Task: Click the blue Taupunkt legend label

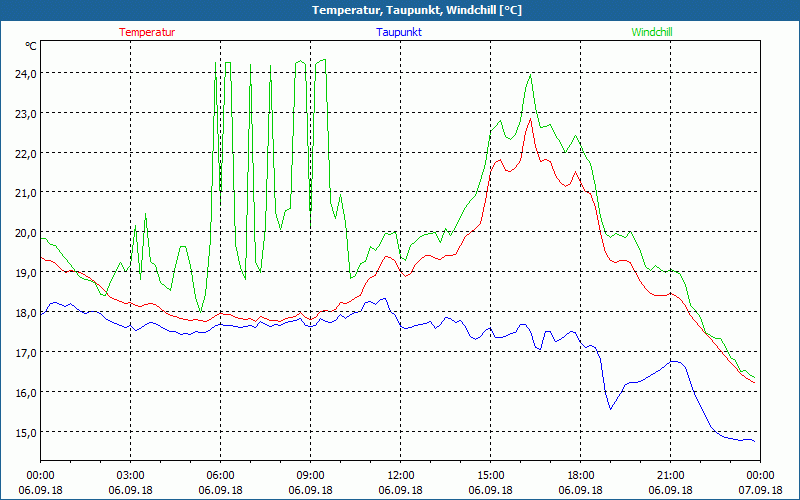Action: 399,32
